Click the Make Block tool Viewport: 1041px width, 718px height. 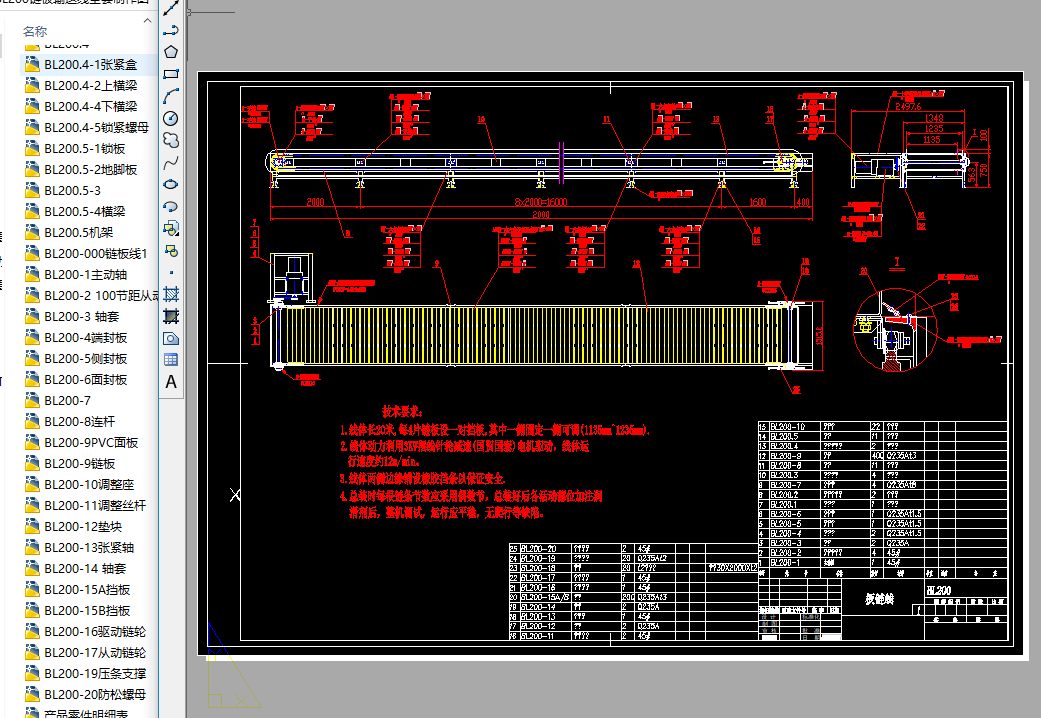click(171, 250)
